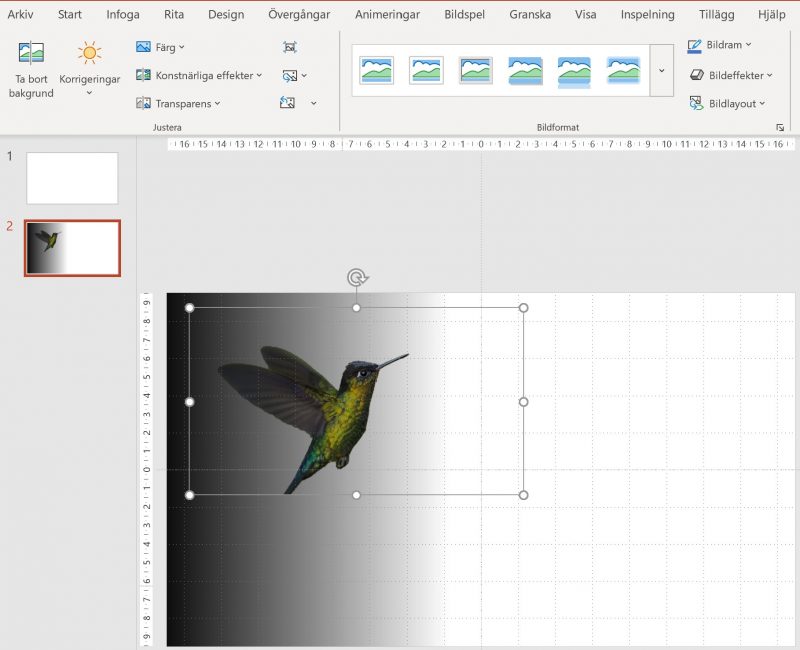Switch to the Infoga tab
This screenshot has width=800, height=650.
point(122,14)
